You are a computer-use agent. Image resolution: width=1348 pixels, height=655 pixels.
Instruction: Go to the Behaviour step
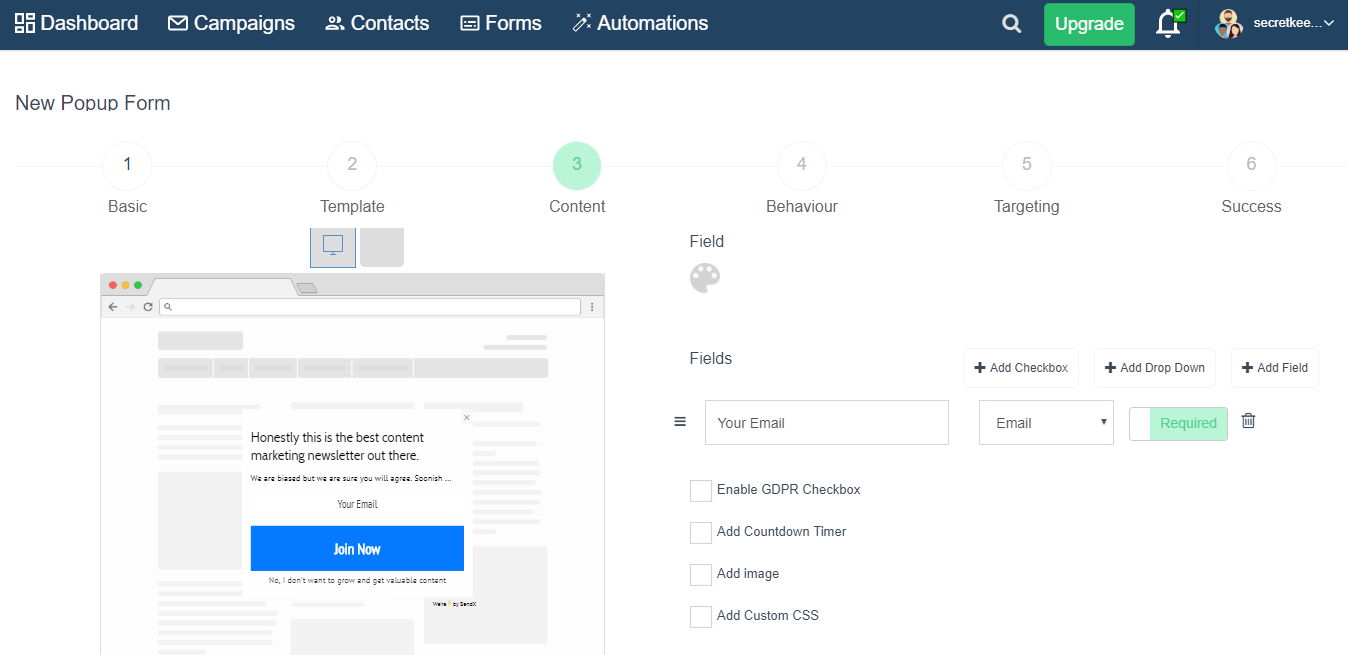click(801, 165)
